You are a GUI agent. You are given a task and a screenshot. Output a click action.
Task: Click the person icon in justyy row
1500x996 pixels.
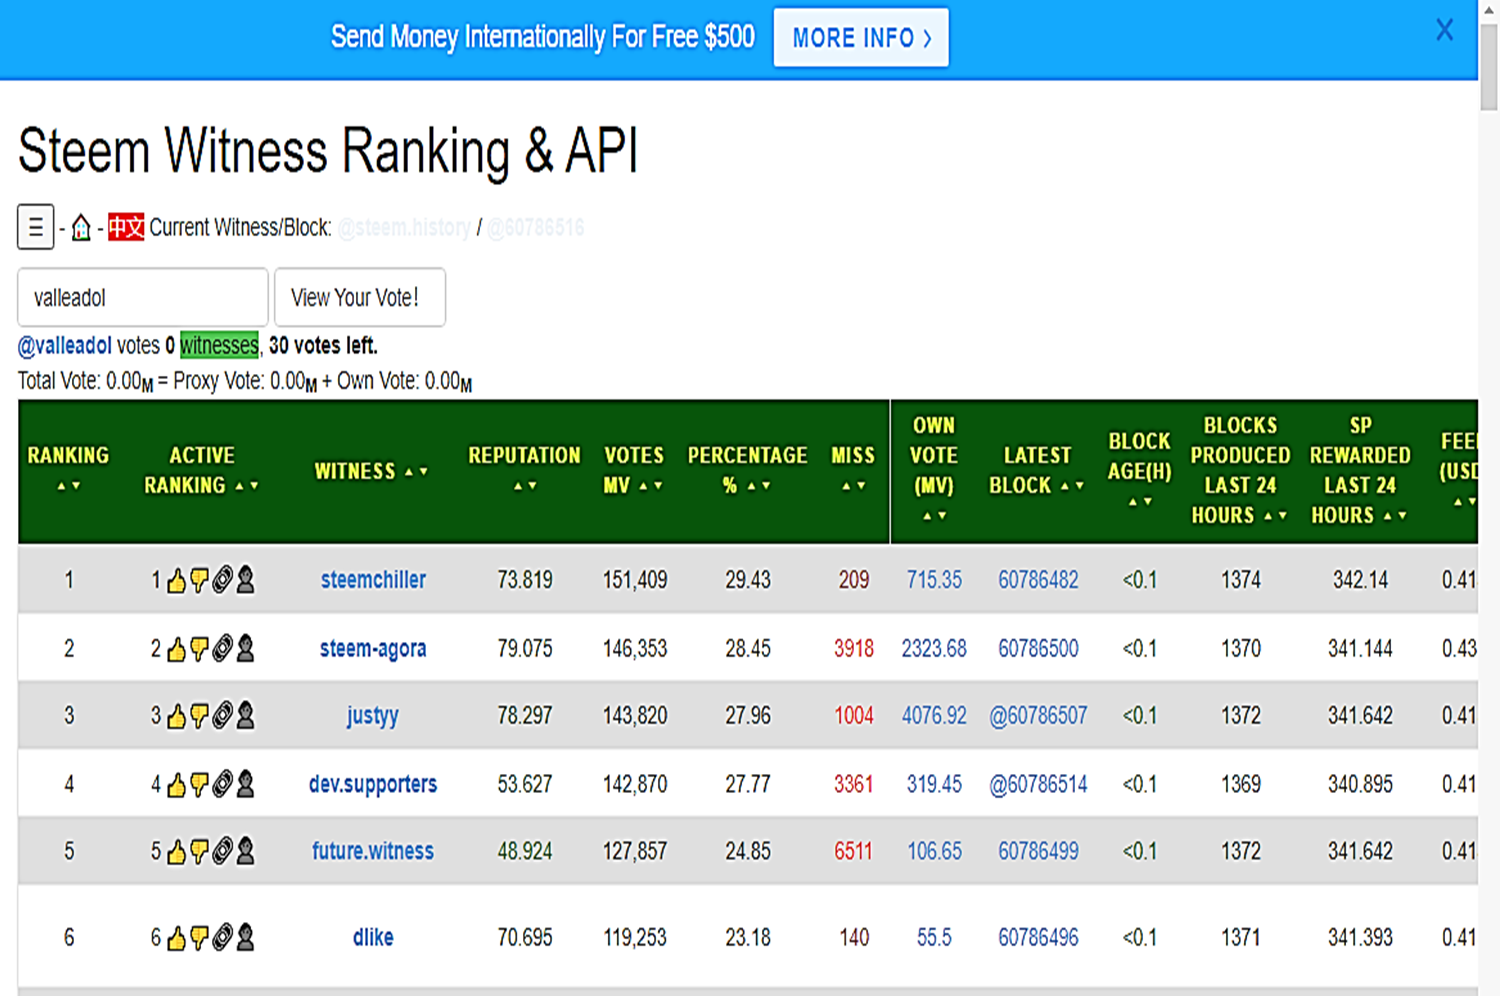click(x=245, y=715)
